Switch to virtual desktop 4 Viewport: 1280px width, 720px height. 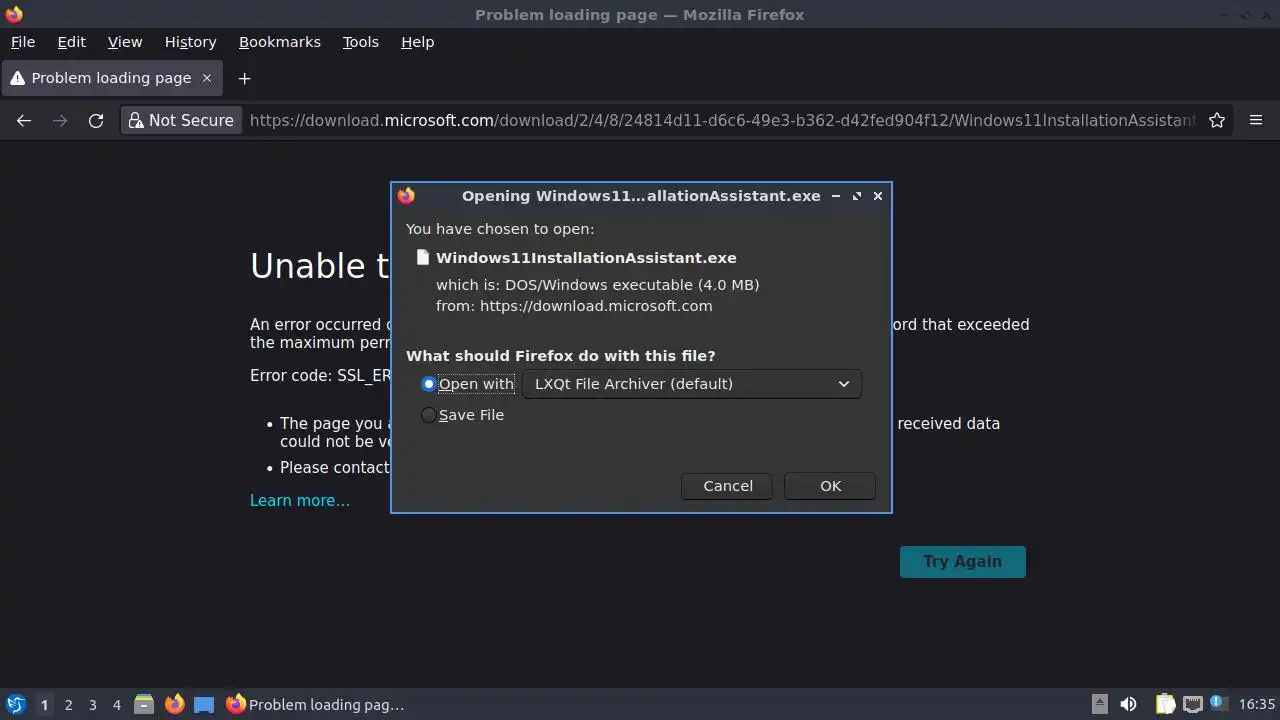click(116, 704)
